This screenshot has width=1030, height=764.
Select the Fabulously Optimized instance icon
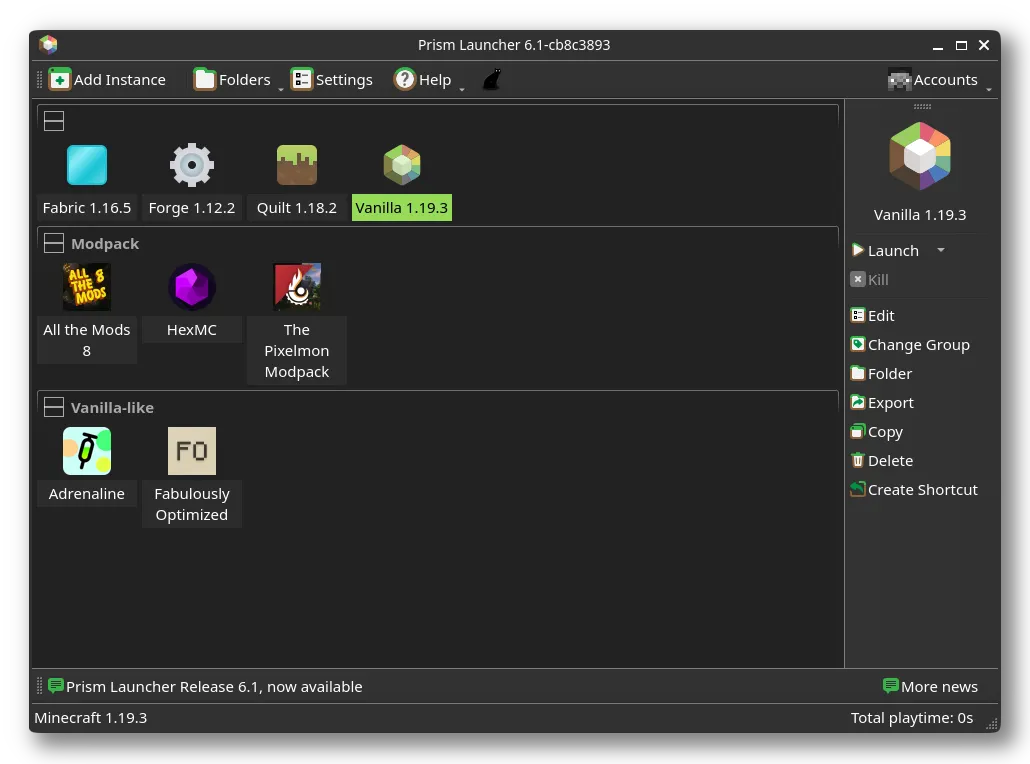pyautogui.click(x=192, y=451)
